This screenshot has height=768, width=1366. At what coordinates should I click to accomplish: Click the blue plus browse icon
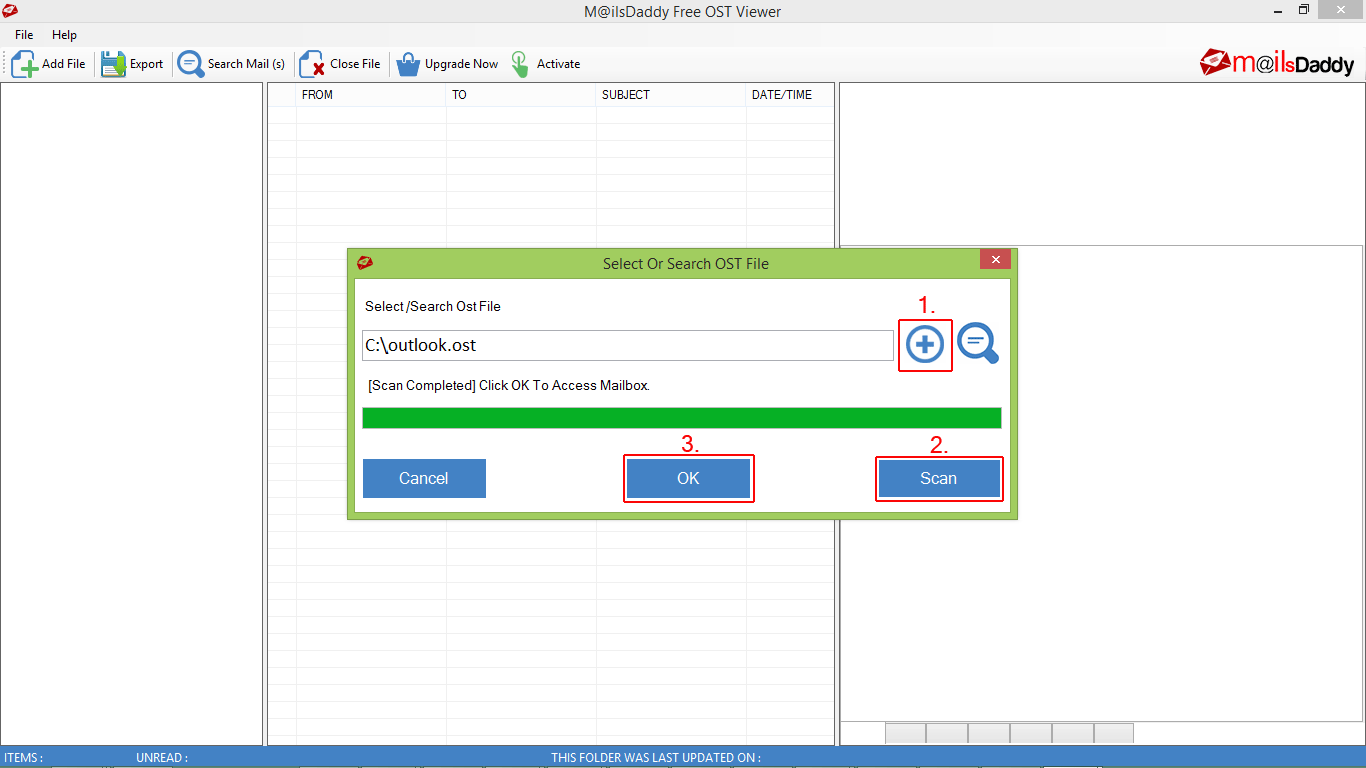925,345
